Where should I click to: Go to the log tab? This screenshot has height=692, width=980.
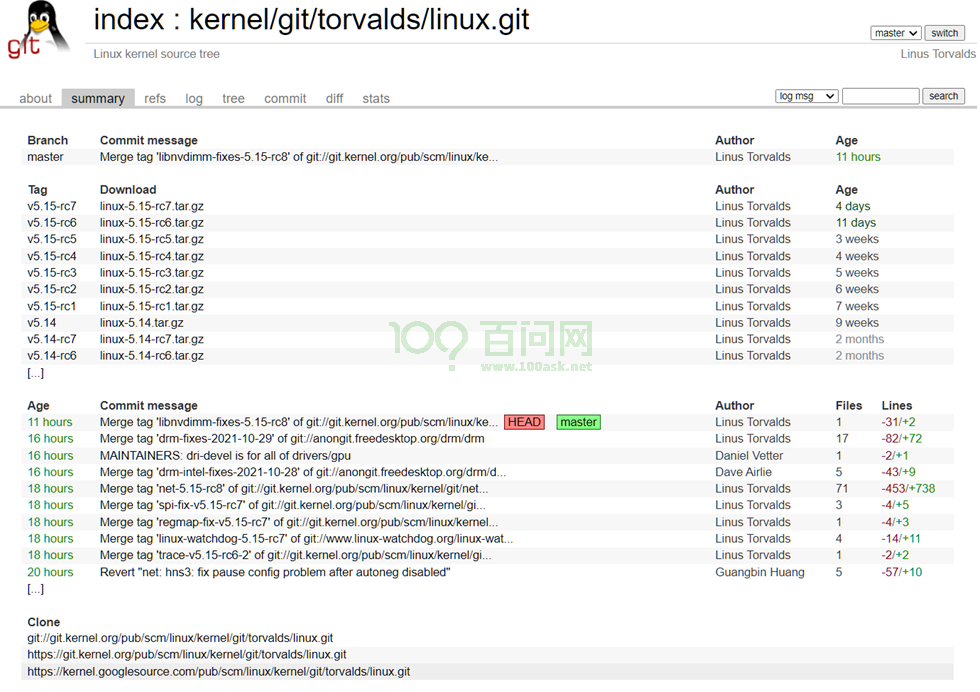[x=194, y=98]
